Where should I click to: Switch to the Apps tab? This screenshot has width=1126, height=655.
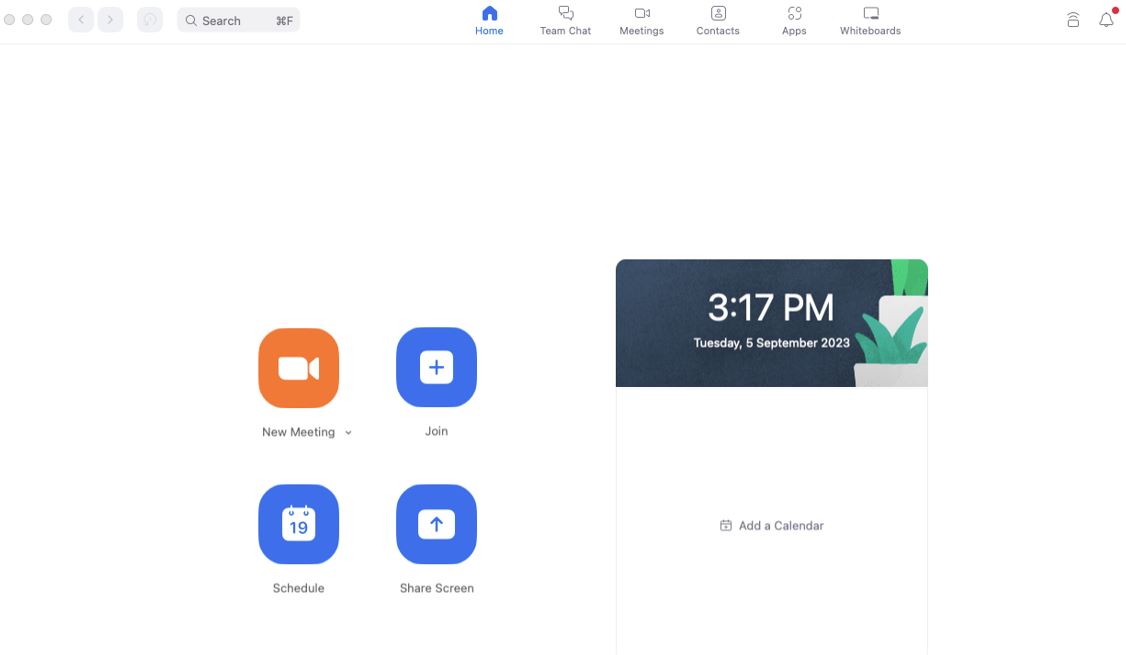coord(794,21)
